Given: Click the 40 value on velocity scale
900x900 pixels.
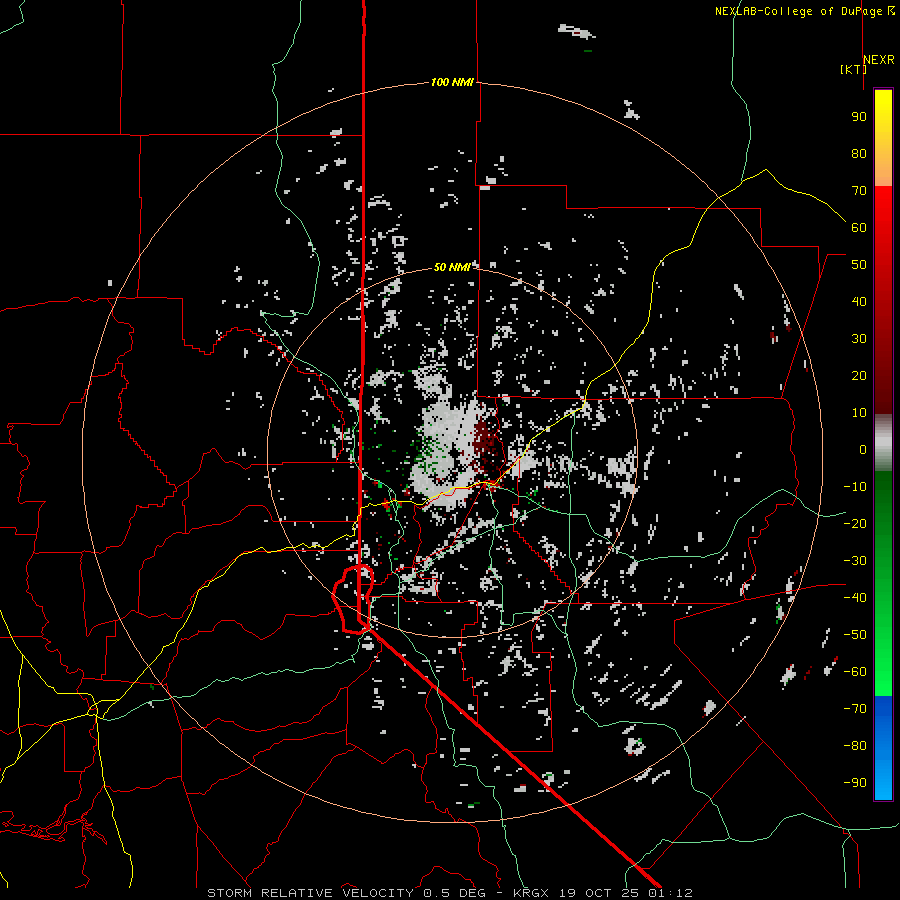Looking at the screenshot, I should point(859,302).
